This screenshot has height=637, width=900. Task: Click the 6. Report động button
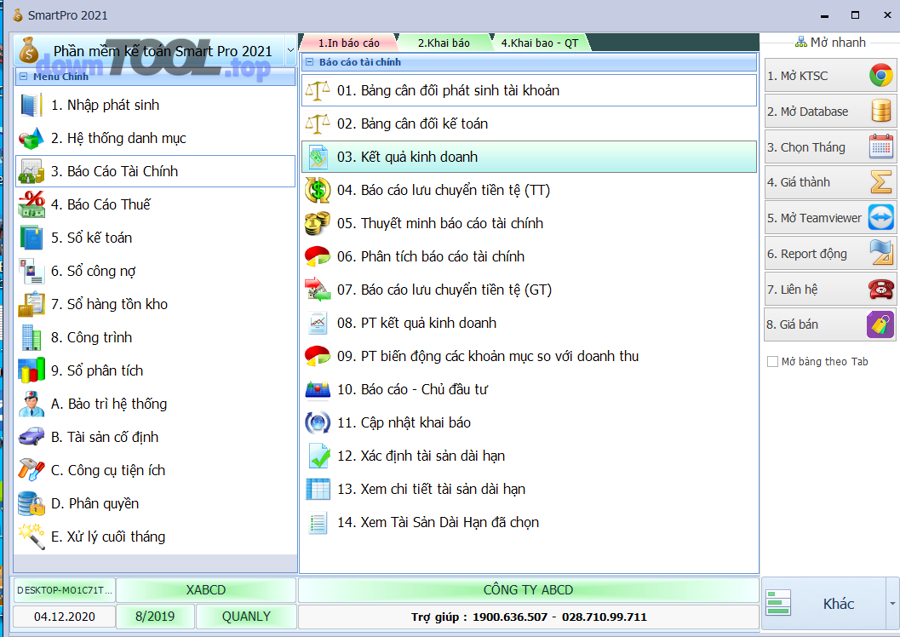point(831,254)
